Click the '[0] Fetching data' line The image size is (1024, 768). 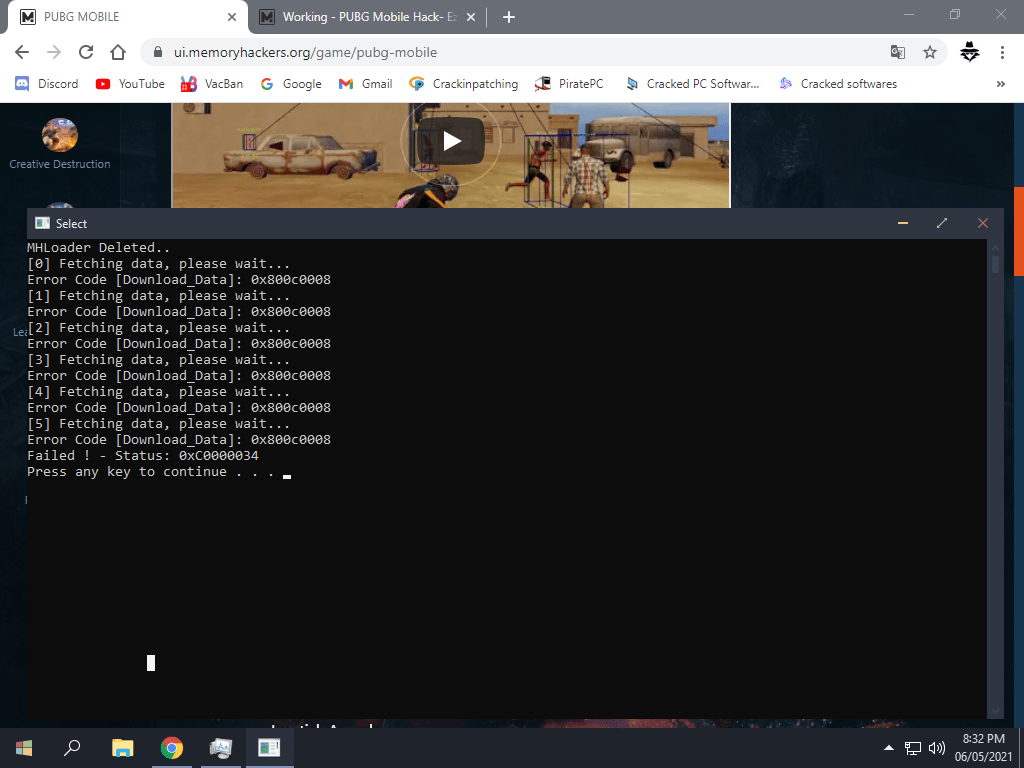click(x=158, y=264)
